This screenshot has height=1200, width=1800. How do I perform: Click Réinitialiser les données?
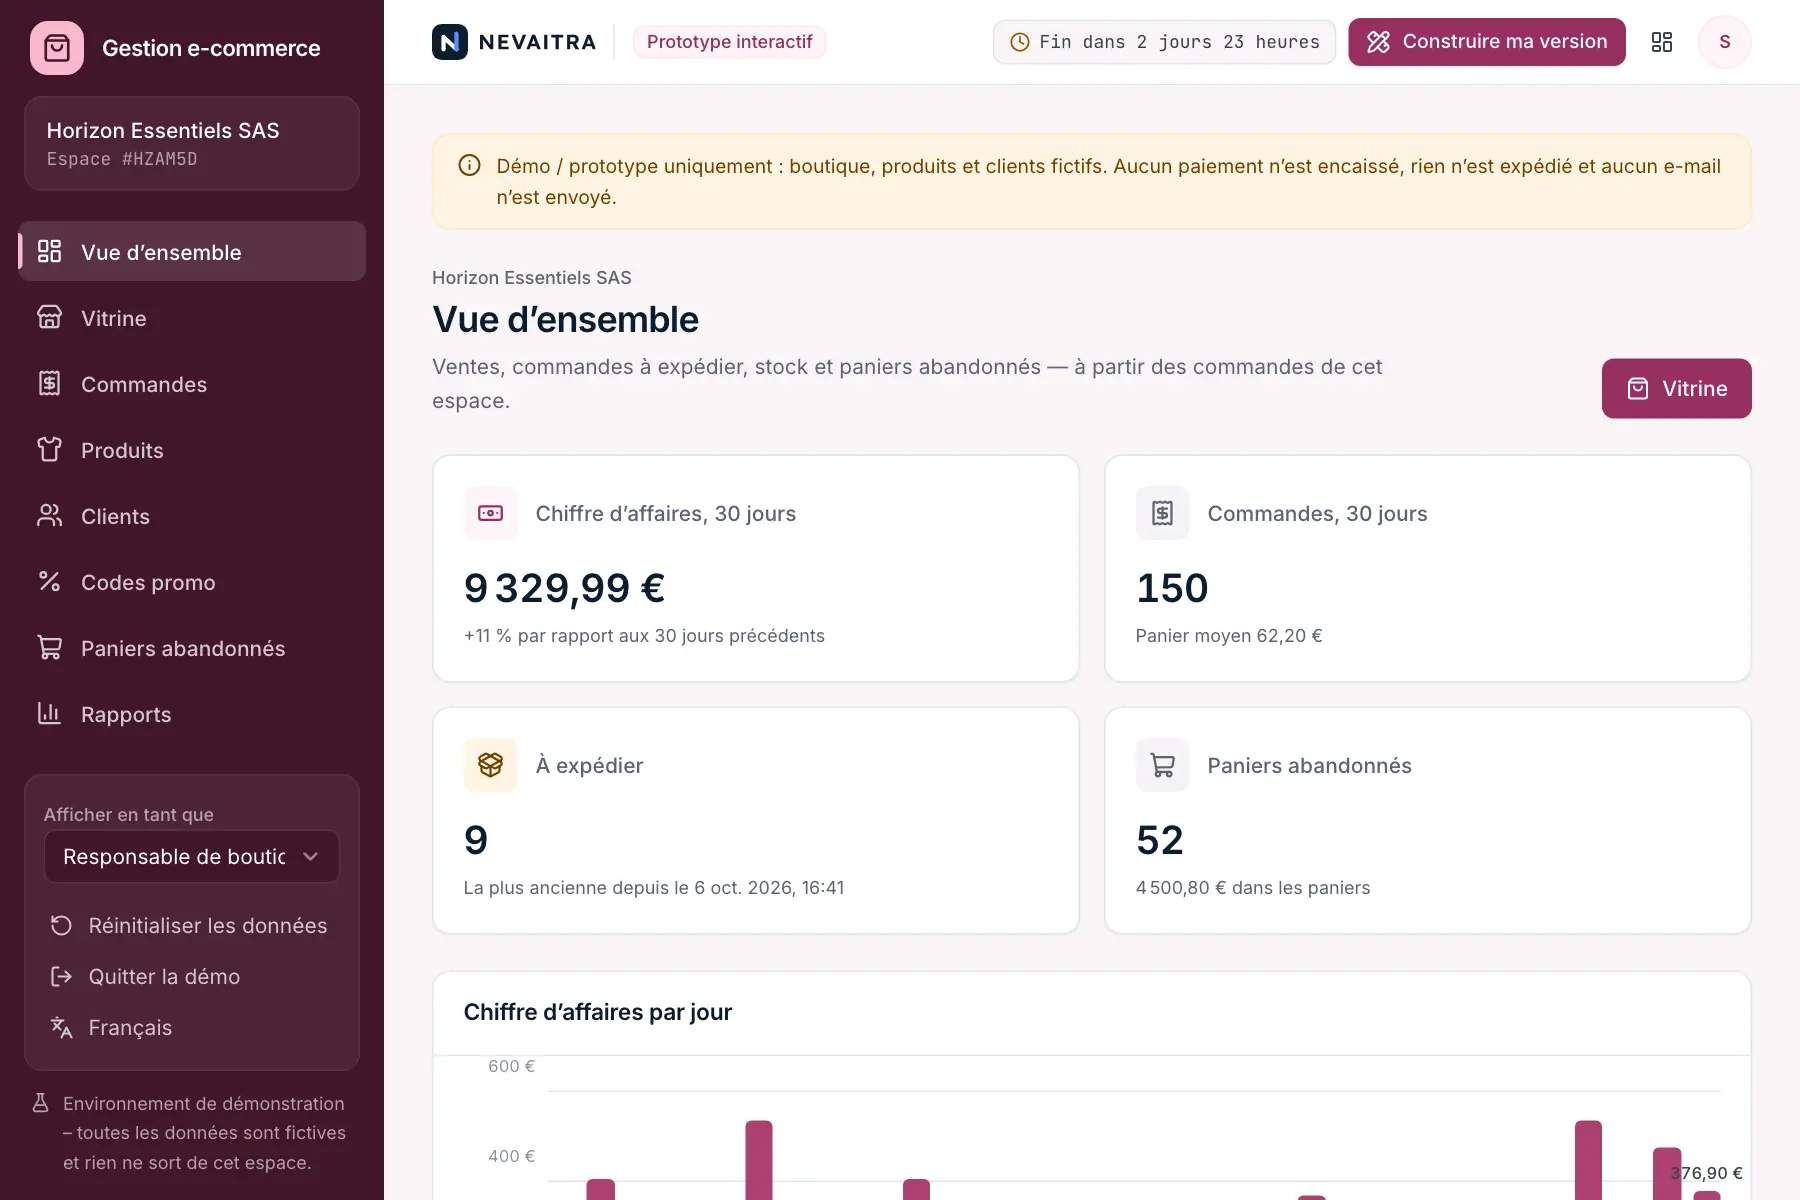pos(192,926)
